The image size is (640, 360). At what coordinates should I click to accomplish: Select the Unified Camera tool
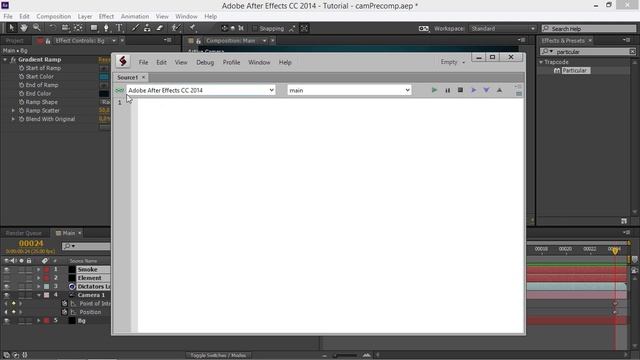pos(65,28)
